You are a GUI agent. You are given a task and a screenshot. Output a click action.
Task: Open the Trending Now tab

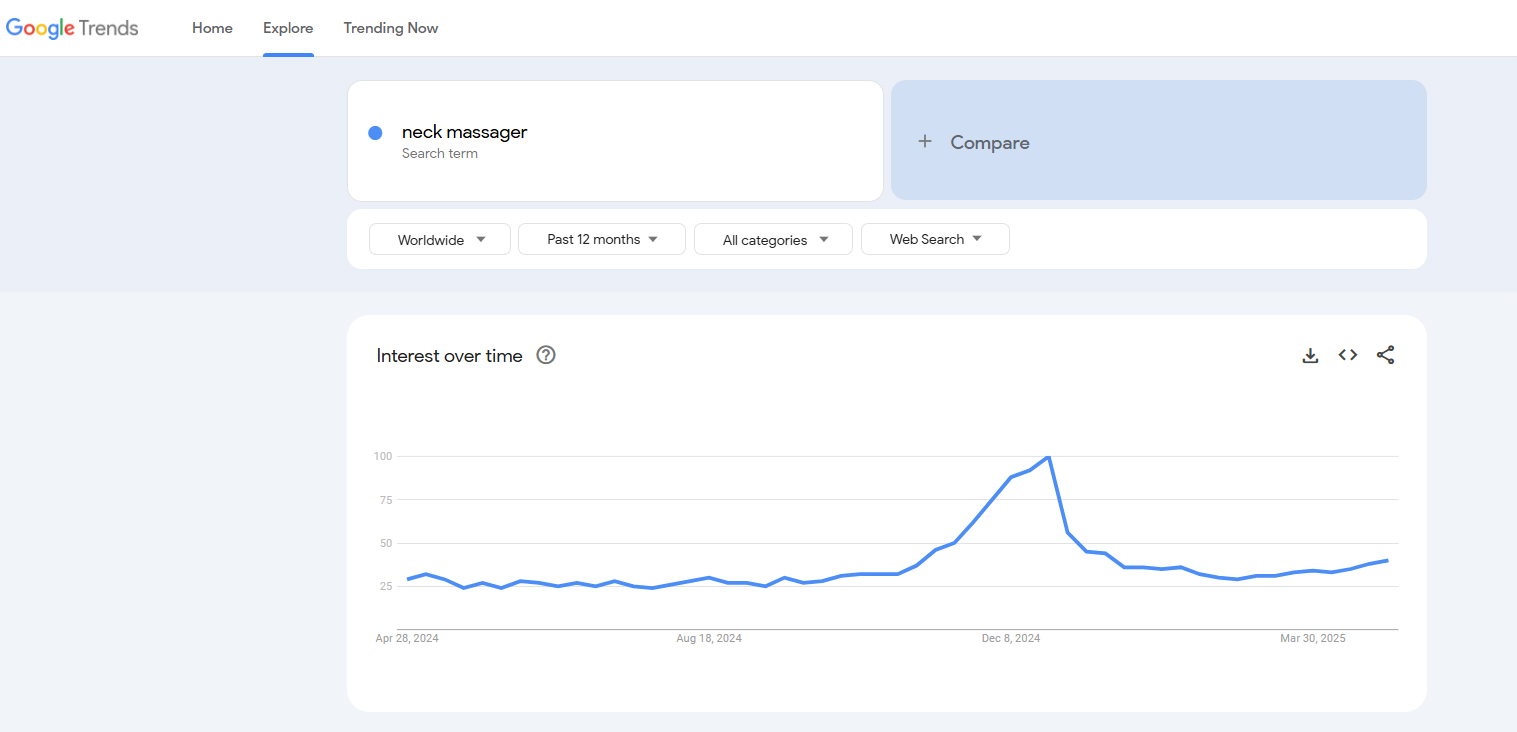click(391, 28)
